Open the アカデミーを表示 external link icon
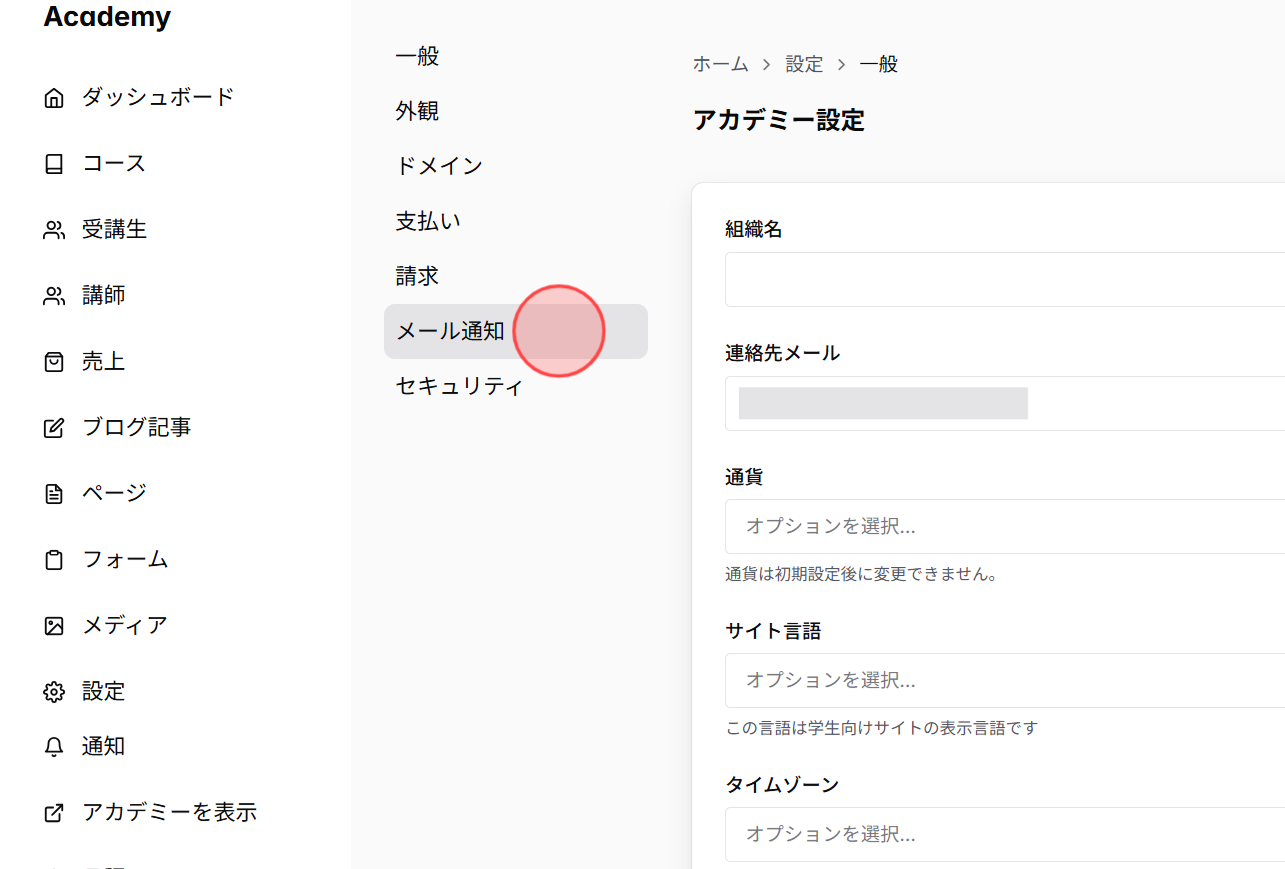This screenshot has width=1285, height=869. (x=53, y=812)
